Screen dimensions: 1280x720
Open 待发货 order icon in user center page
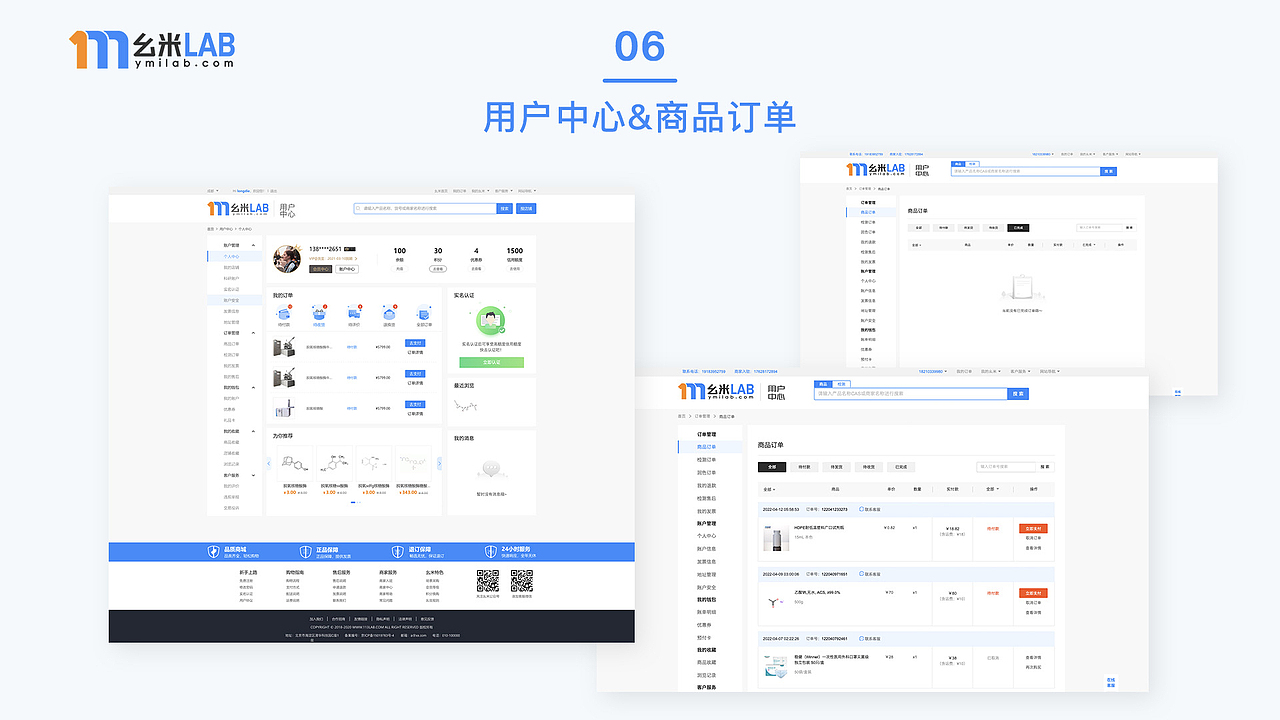320,314
